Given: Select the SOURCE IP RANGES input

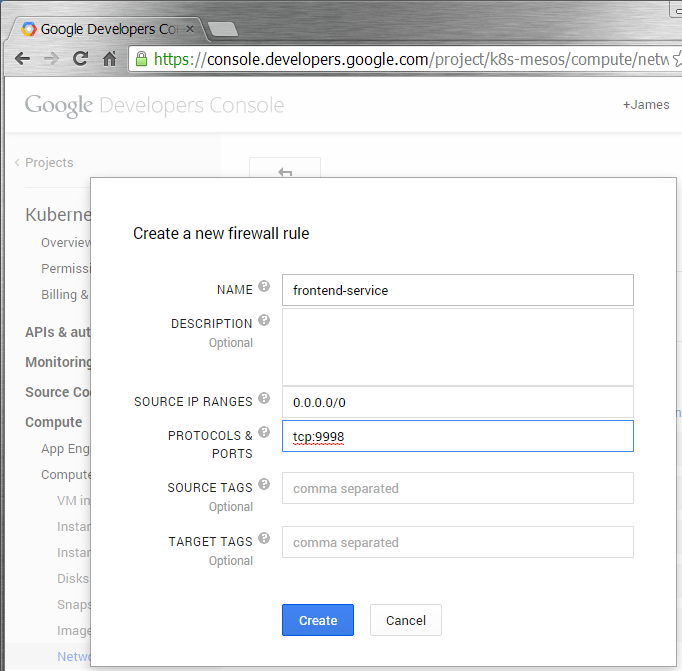Looking at the screenshot, I should pos(457,402).
